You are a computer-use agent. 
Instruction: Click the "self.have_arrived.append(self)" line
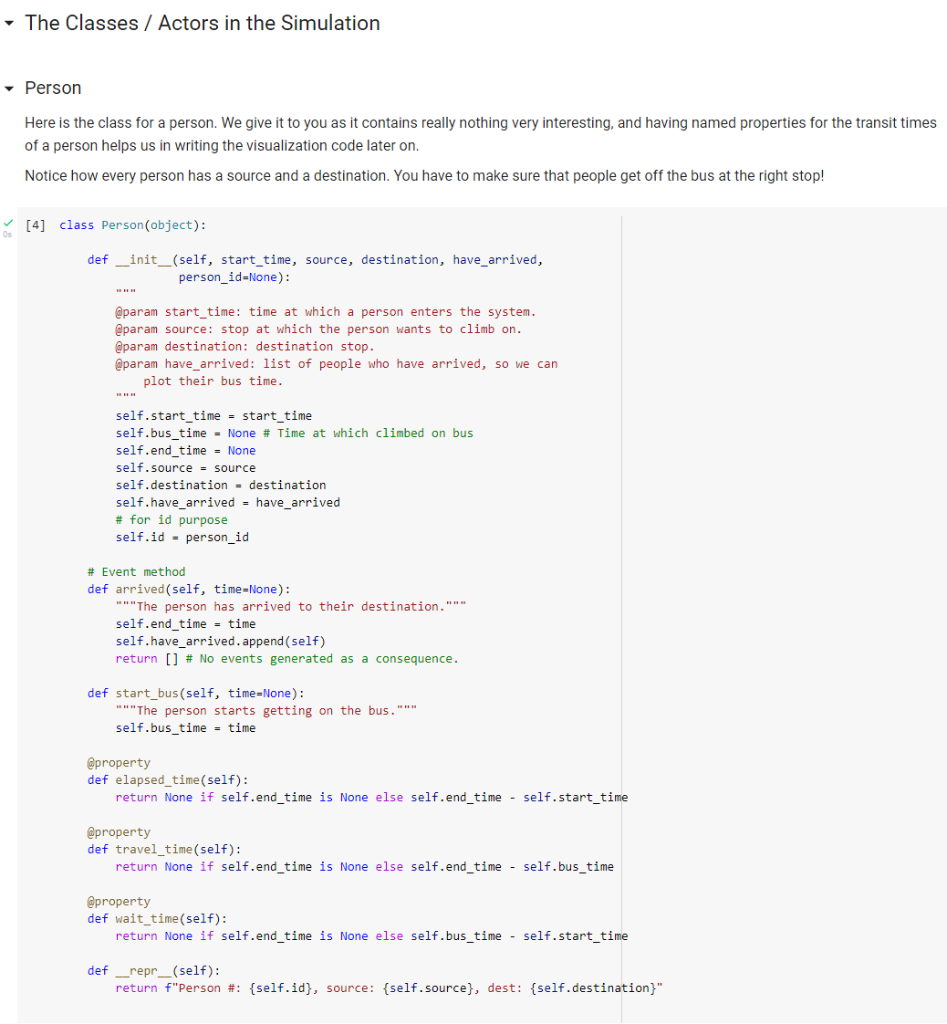(x=221, y=641)
